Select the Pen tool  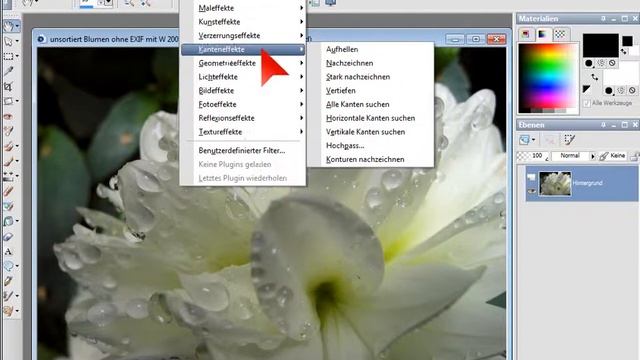(8, 281)
